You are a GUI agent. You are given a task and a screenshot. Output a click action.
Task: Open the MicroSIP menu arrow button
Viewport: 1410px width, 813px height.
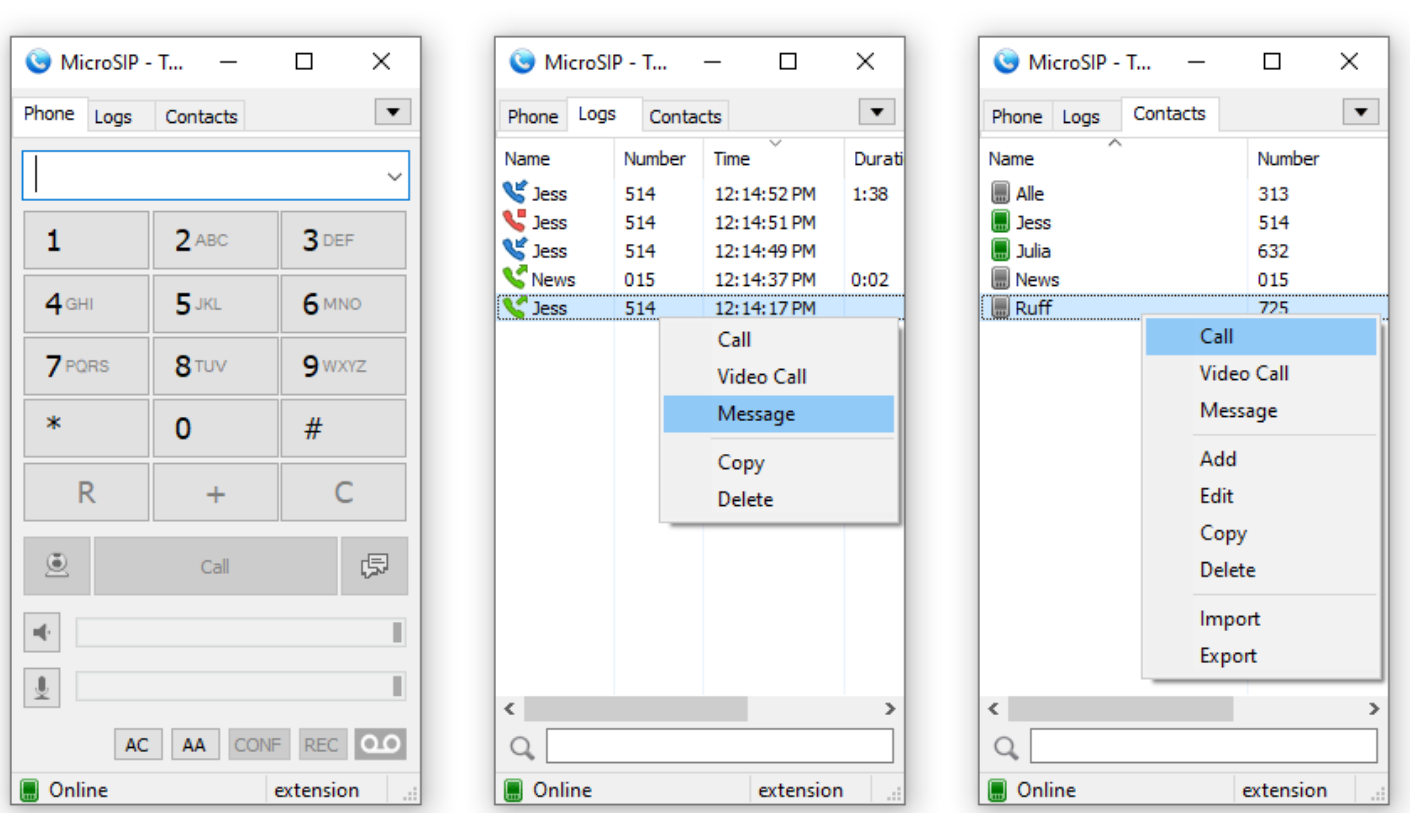(392, 111)
